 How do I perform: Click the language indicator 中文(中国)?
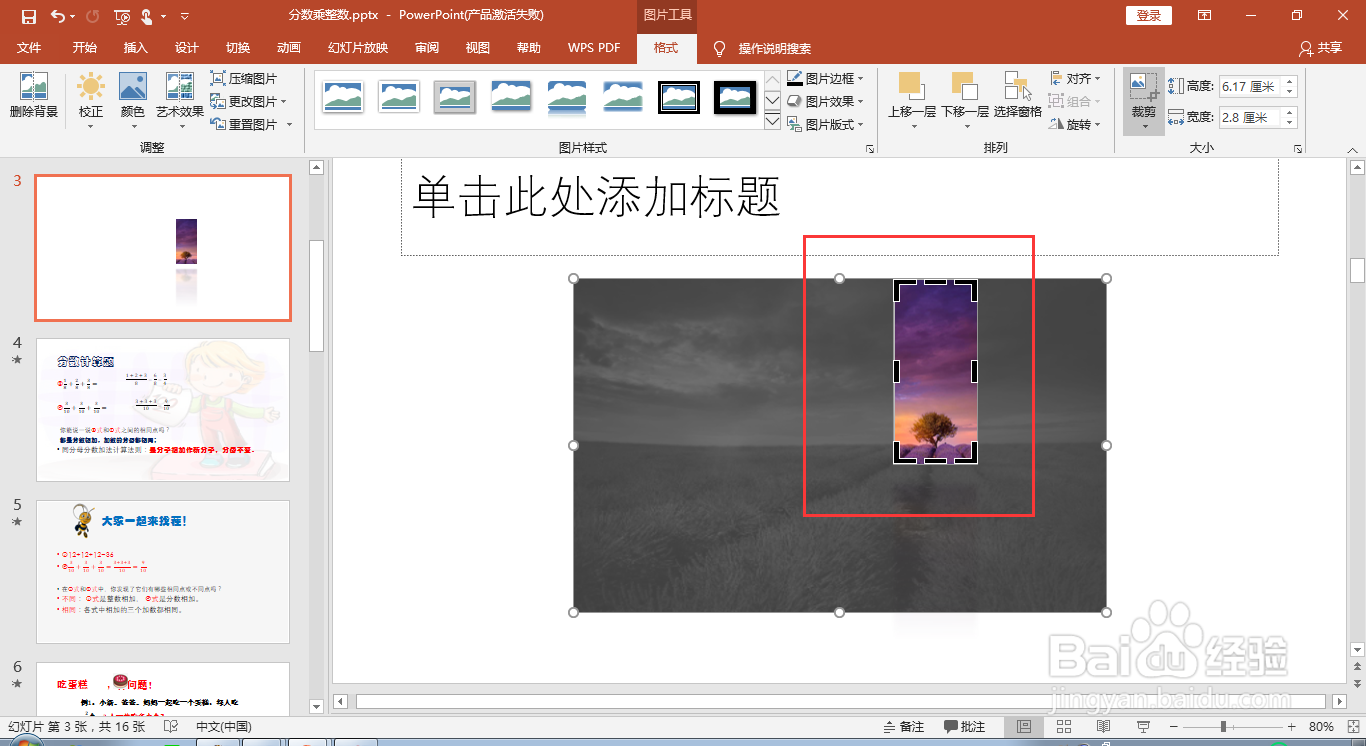[223, 727]
